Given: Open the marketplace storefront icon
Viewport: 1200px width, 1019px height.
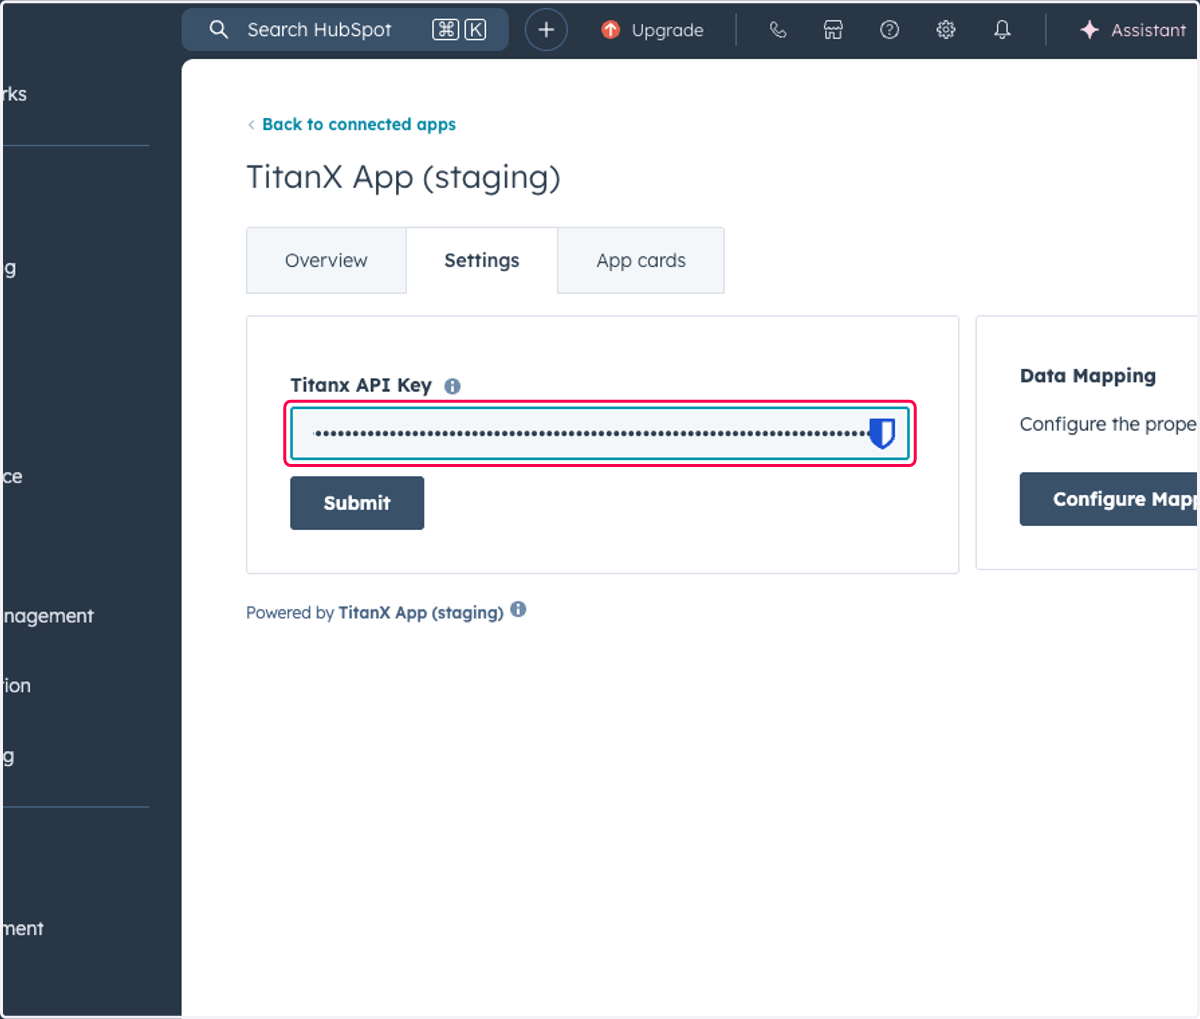Looking at the screenshot, I should click(833, 30).
